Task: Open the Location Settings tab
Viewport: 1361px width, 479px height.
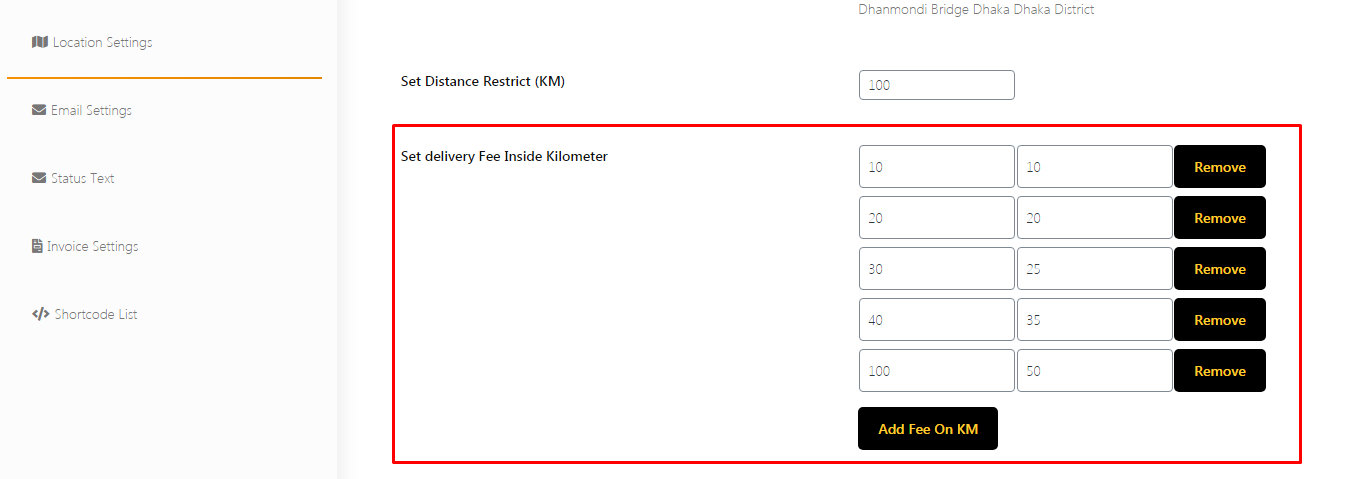Action: pyautogui.click(x=102, y=42)
